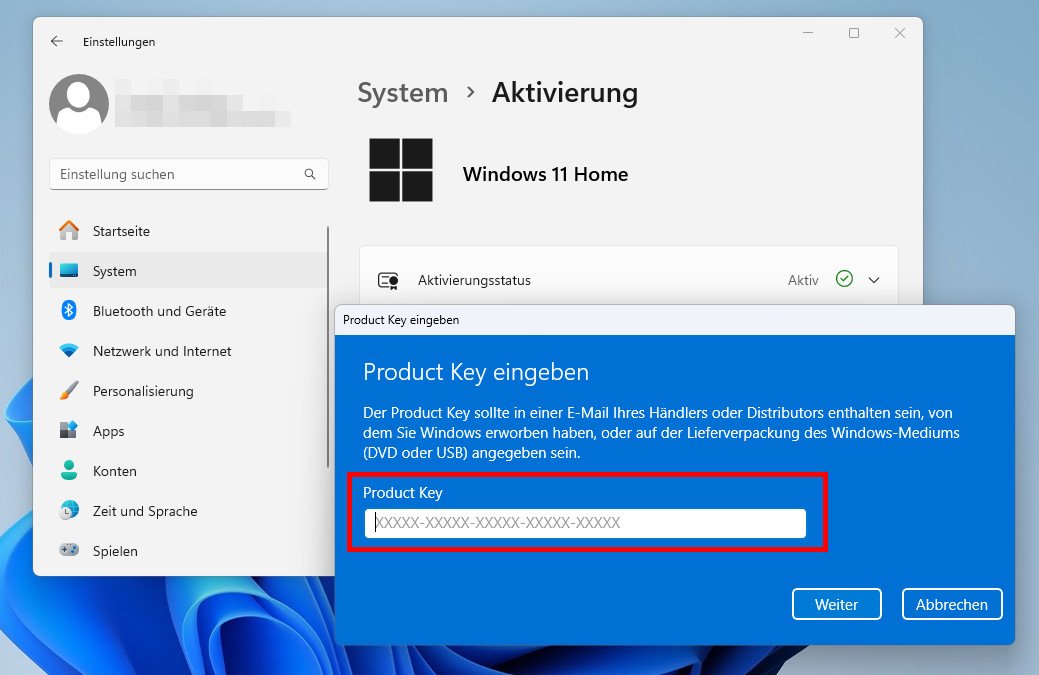This screenshot has height=675, width=1039.
Task: Click the search magnifier in Einstellung suchen
Action: pos(313,173)
